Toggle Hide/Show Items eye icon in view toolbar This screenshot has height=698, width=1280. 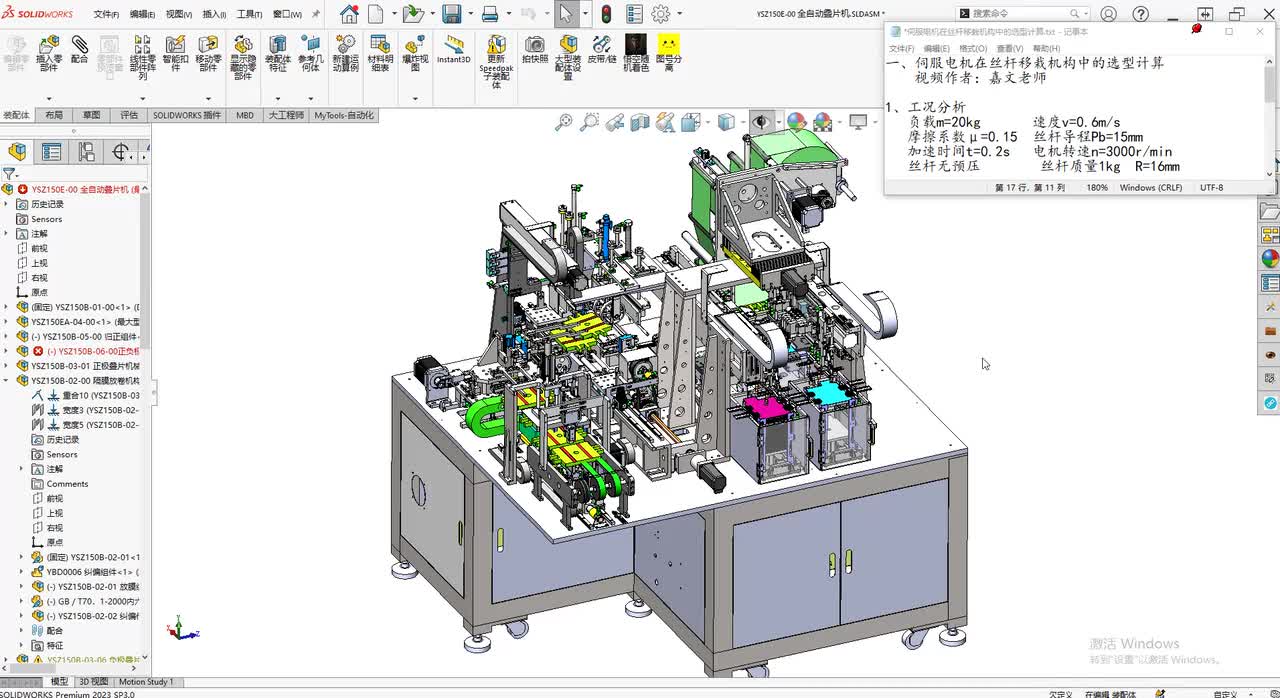click(762, 122)
